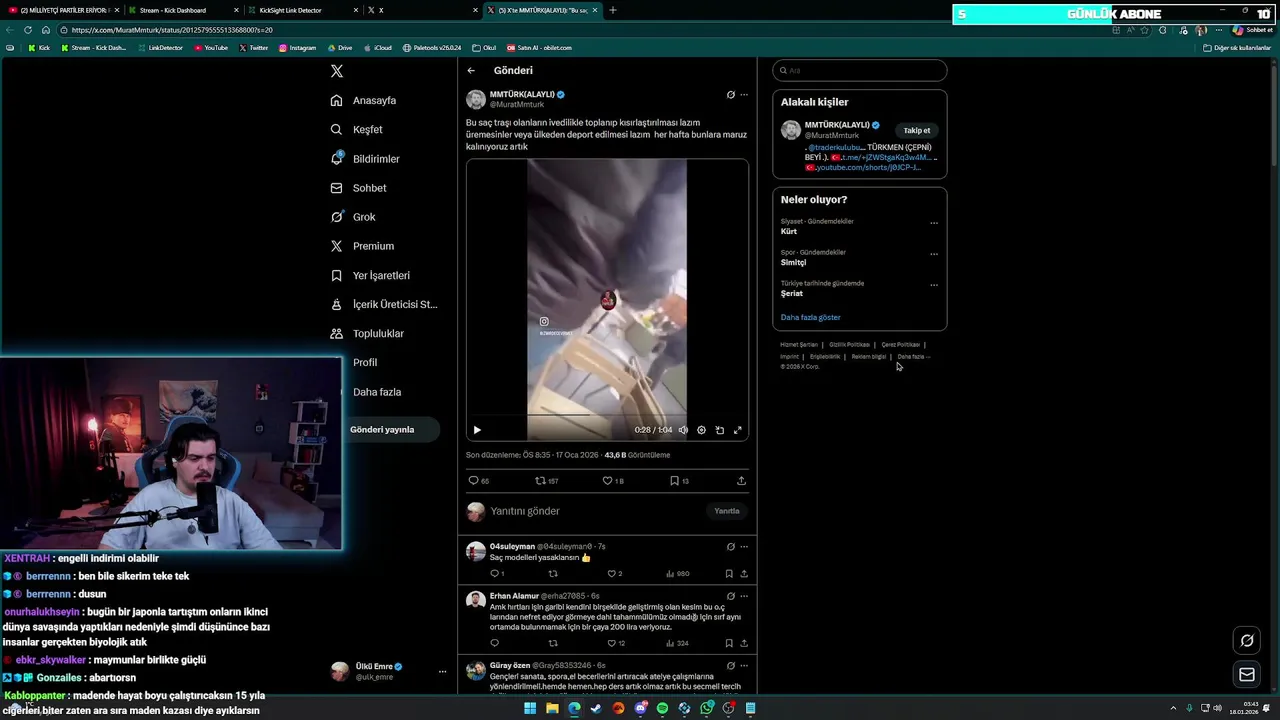The height and width of the screenshot is (720, 1280).
Task: Open options for Simitçi trend
Action: 934,254
